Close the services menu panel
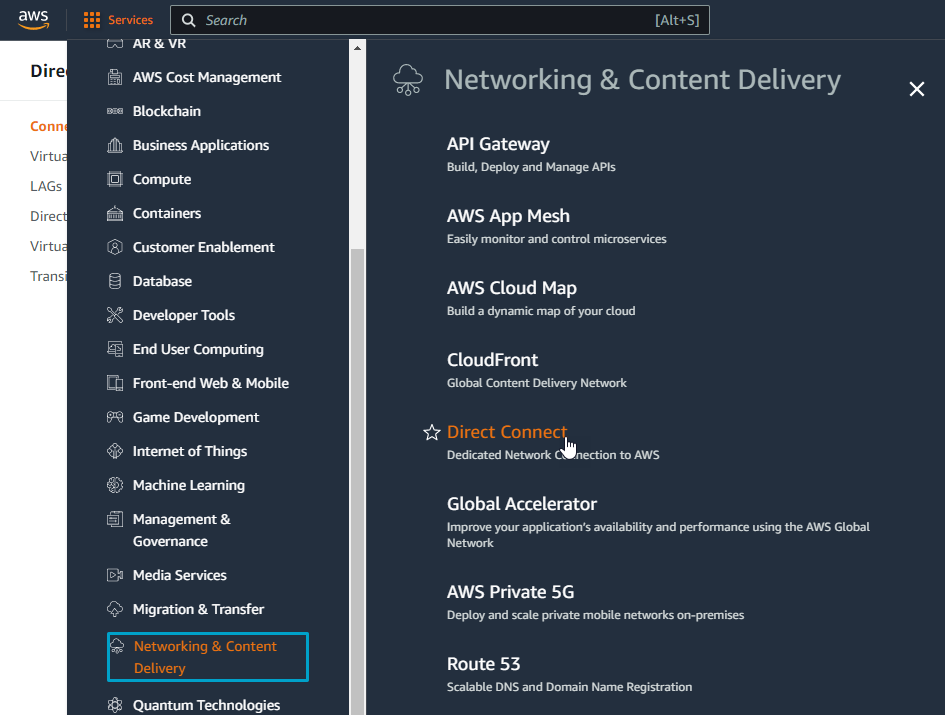 click(x=917, y=89)
